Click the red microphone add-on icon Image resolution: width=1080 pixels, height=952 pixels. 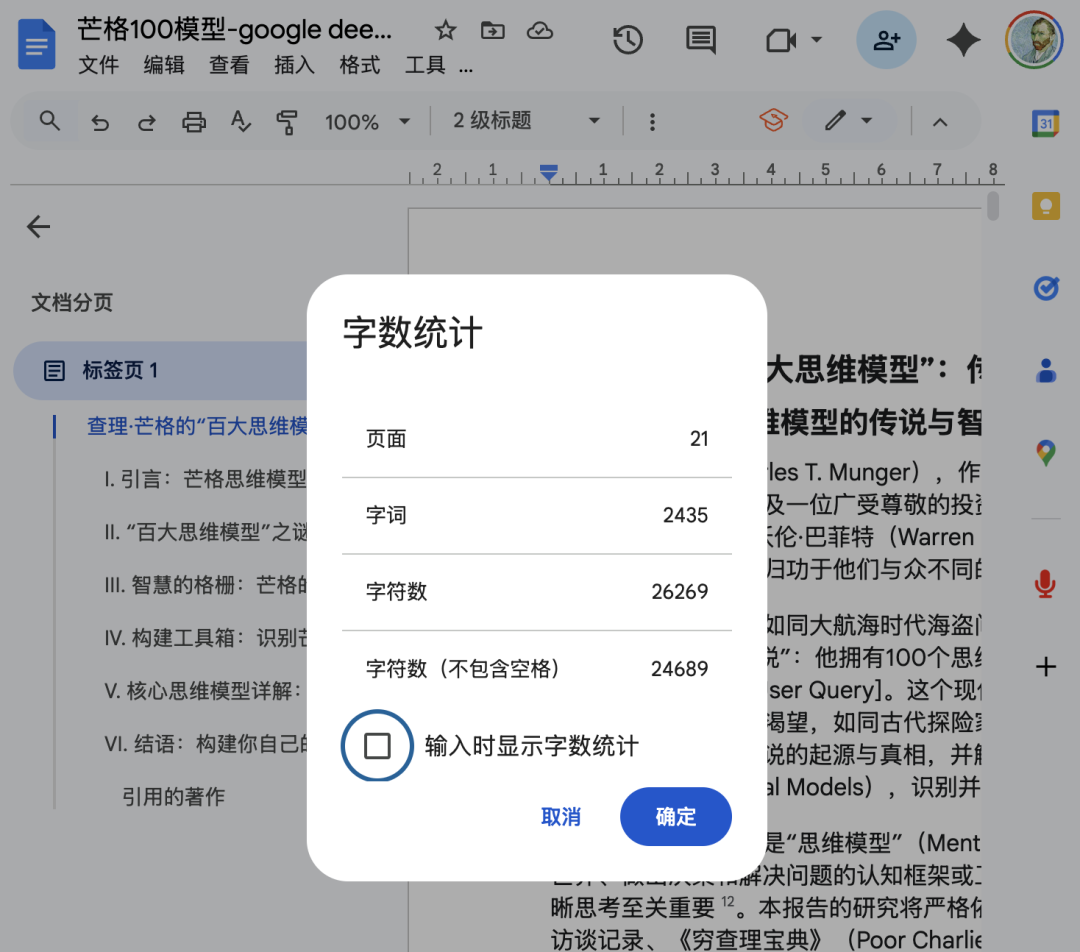click(x=1046, y=584)
